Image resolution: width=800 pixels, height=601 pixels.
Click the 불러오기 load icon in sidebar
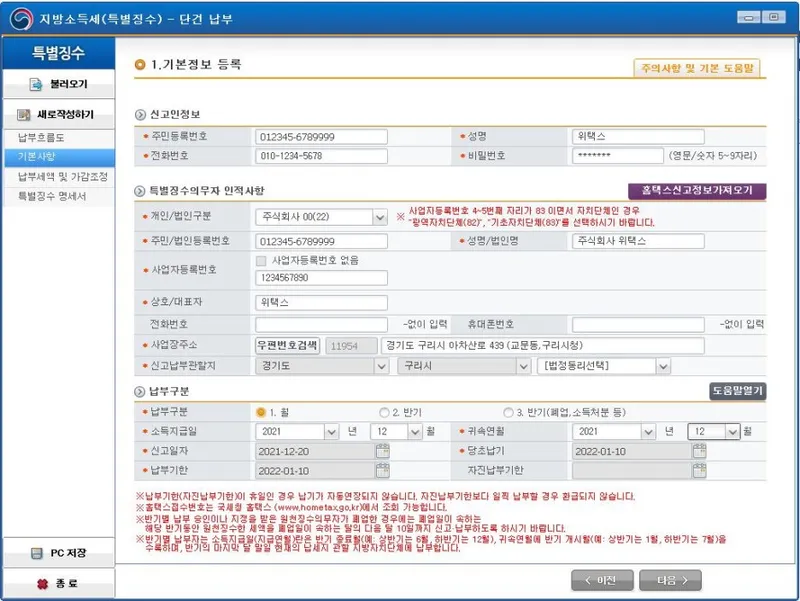point(36,84)
